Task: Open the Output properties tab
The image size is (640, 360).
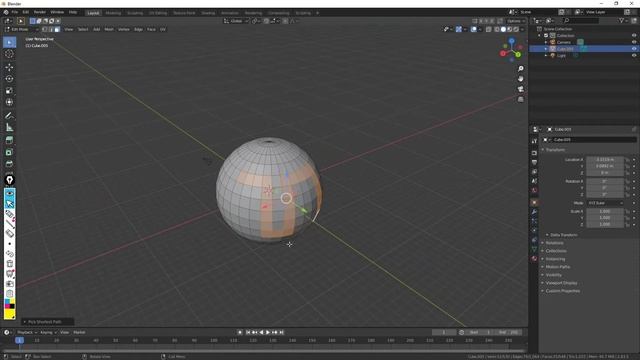Action: point(534,162)
